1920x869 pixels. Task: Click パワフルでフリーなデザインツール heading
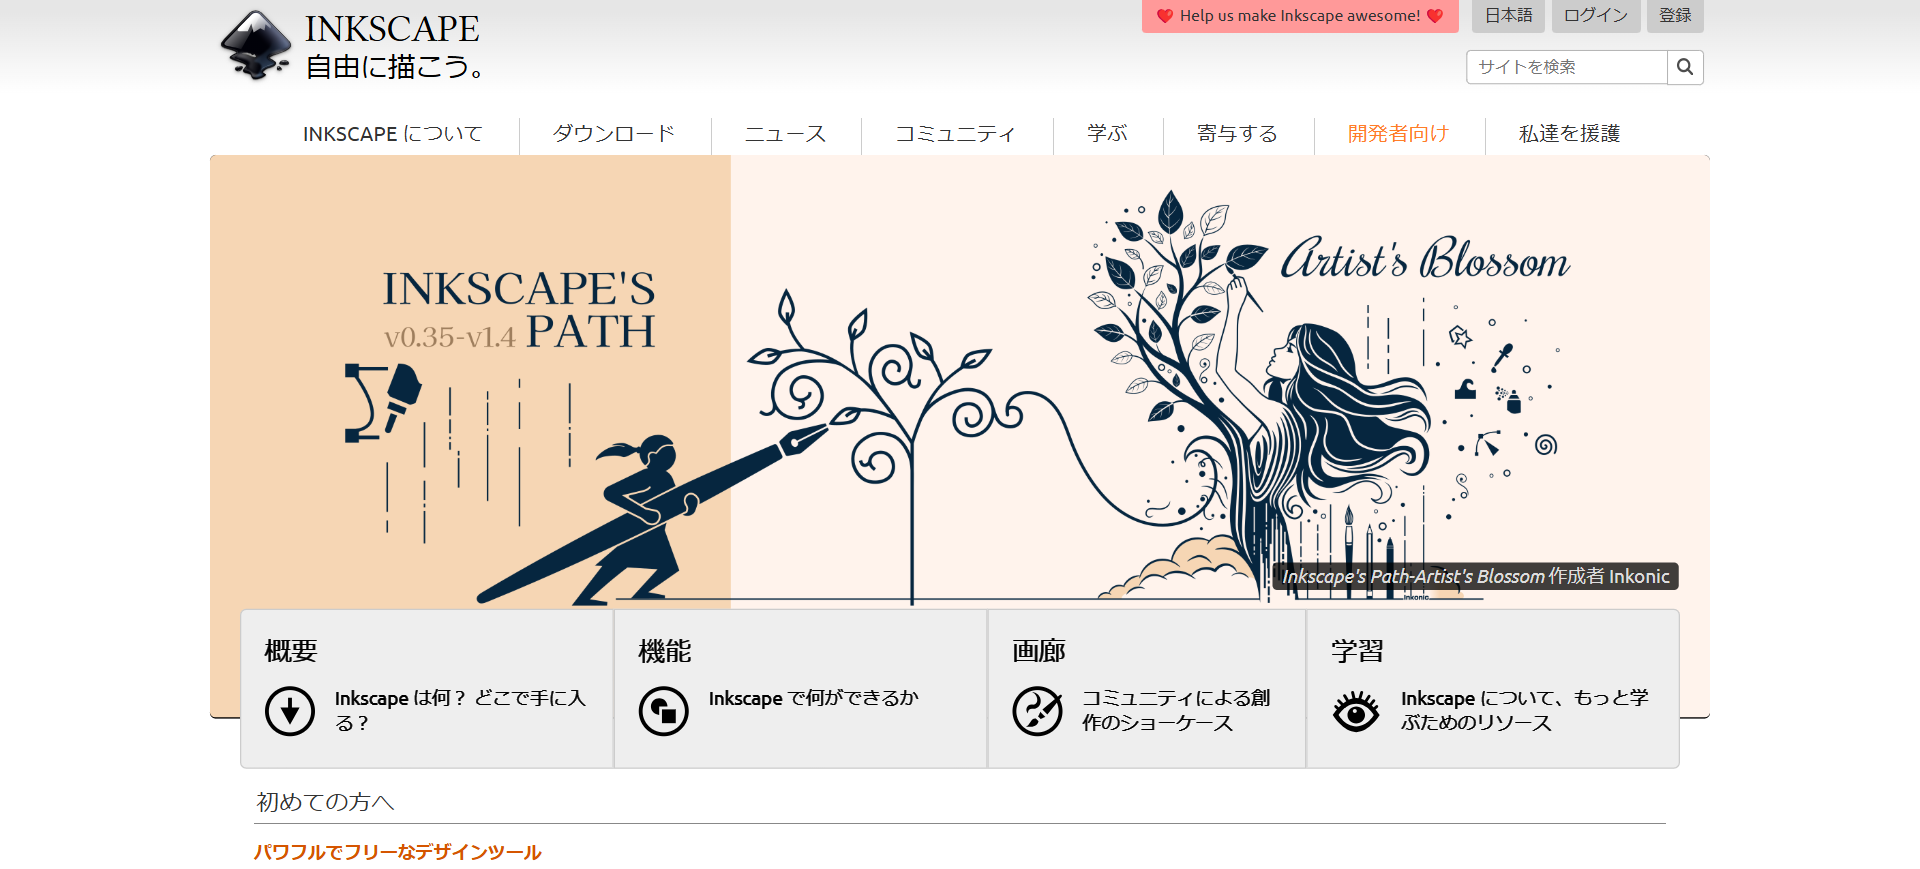(x=397, y=852)
